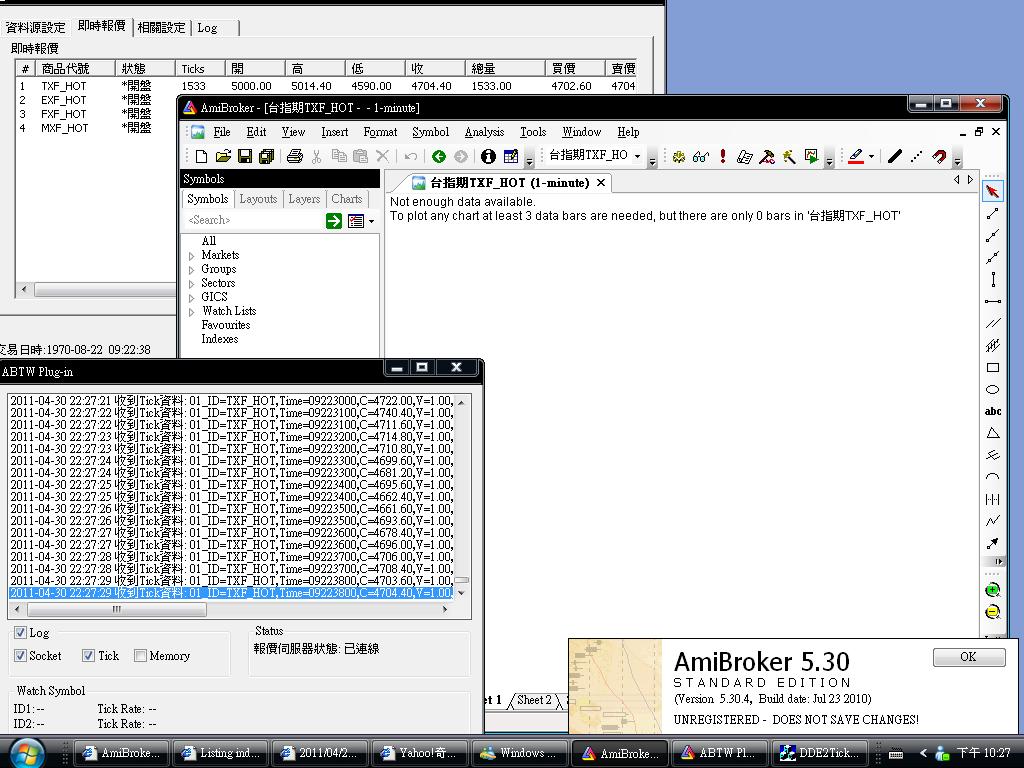Enable the Memory checkbox
The width and height of the screenshot is (1024, 768).
[140, 656]
